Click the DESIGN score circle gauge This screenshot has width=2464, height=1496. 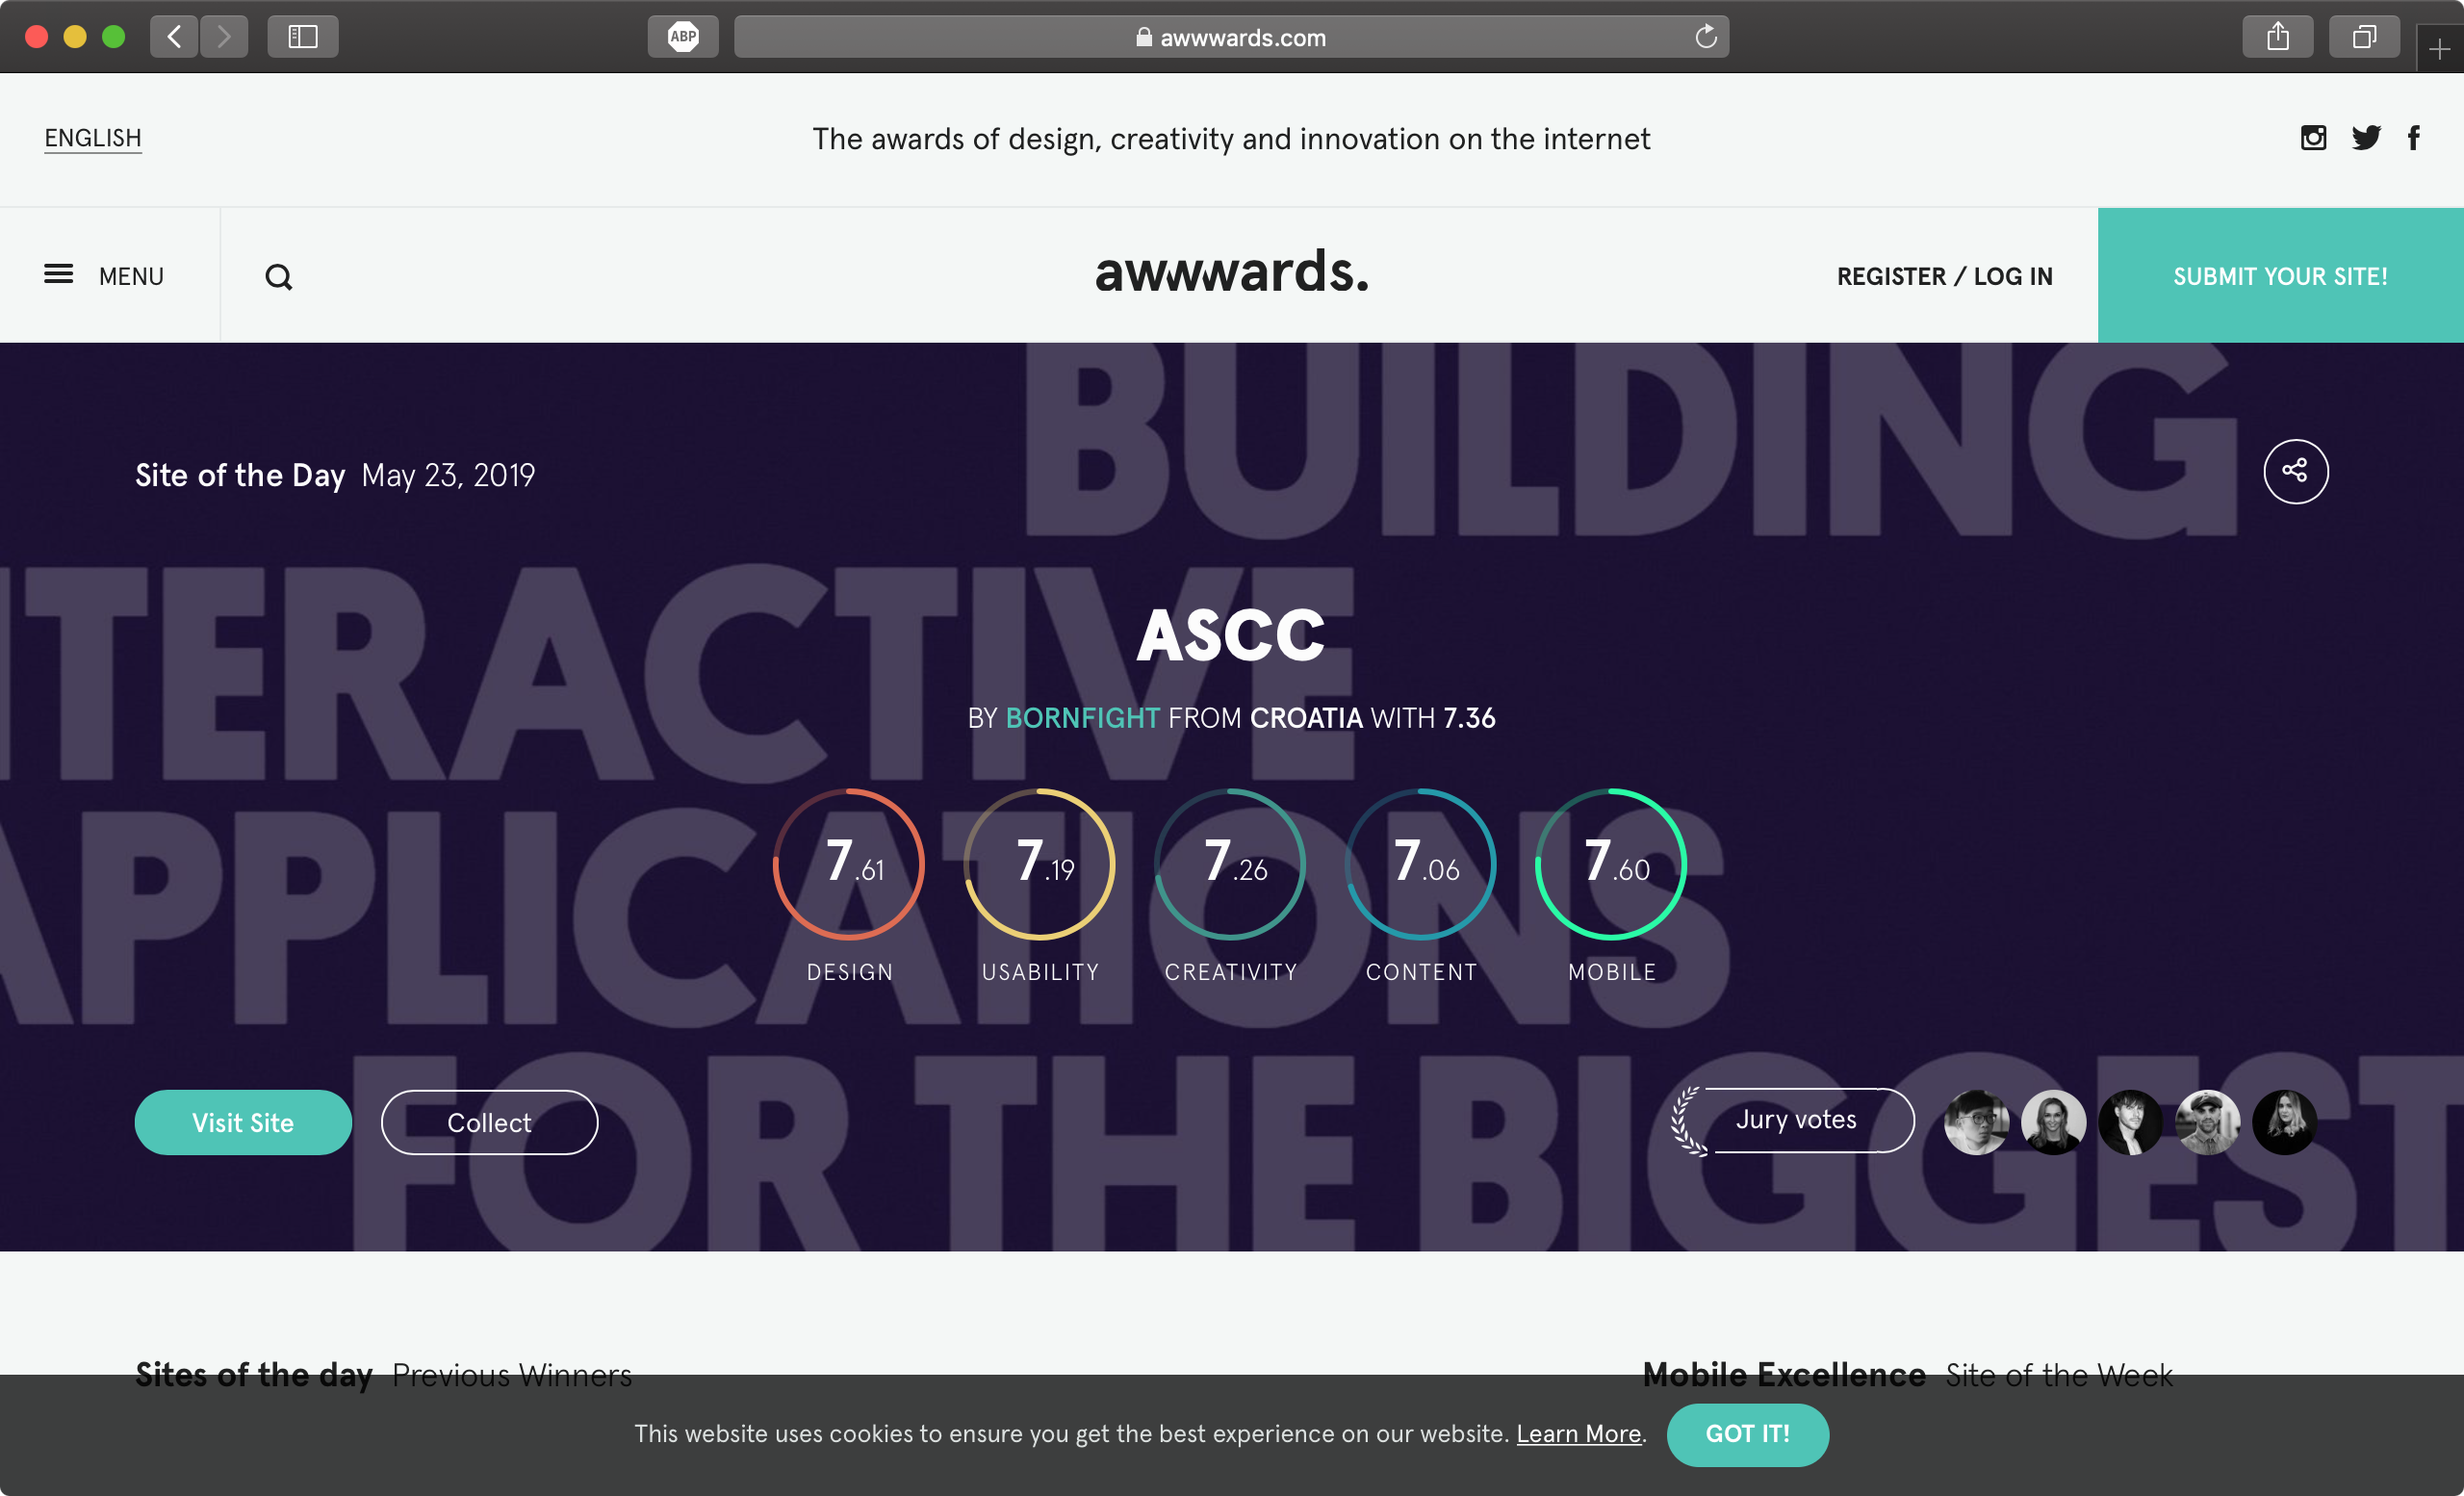tap(852, 865)
